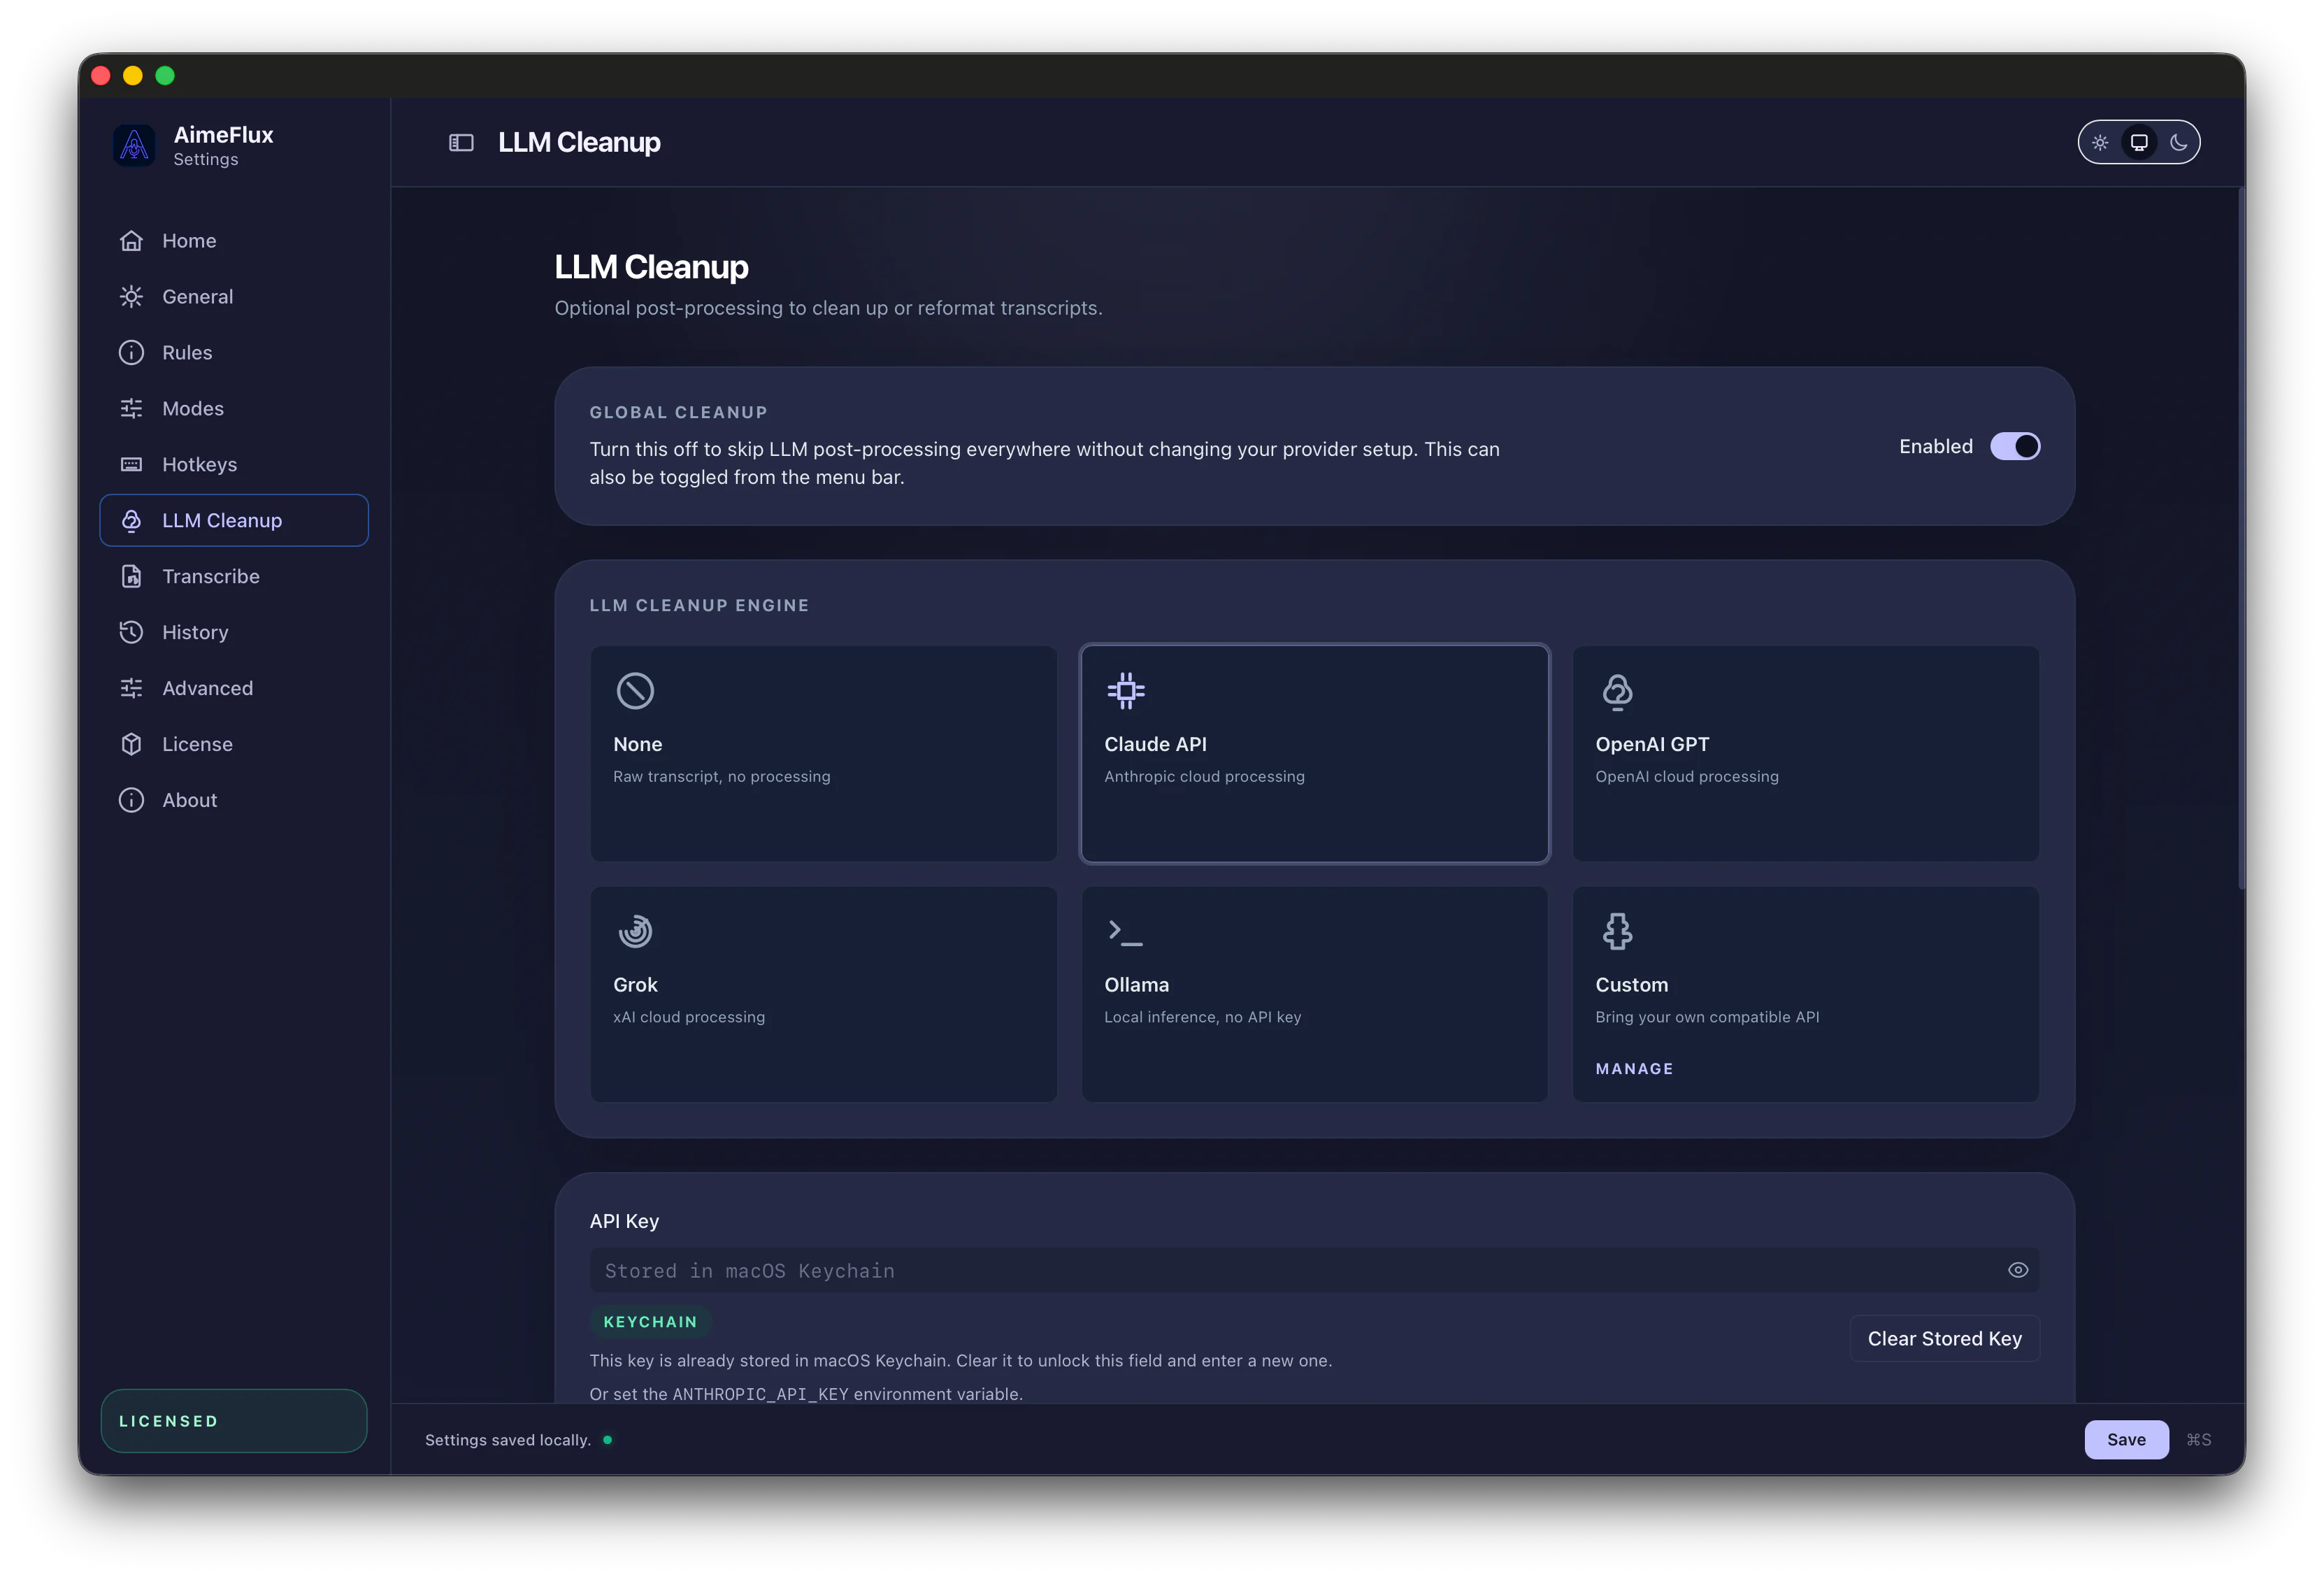Toggle the Global Cleanup Enabled switch

coord(2015,447)
